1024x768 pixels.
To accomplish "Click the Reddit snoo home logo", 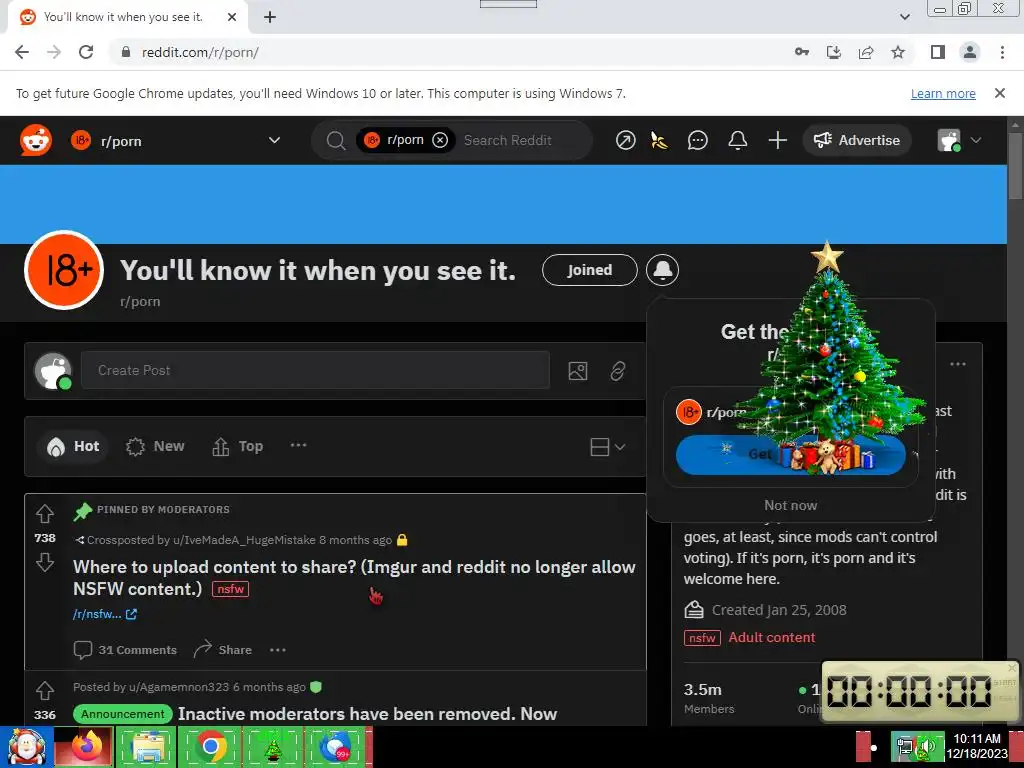I will tap(36, 140).
